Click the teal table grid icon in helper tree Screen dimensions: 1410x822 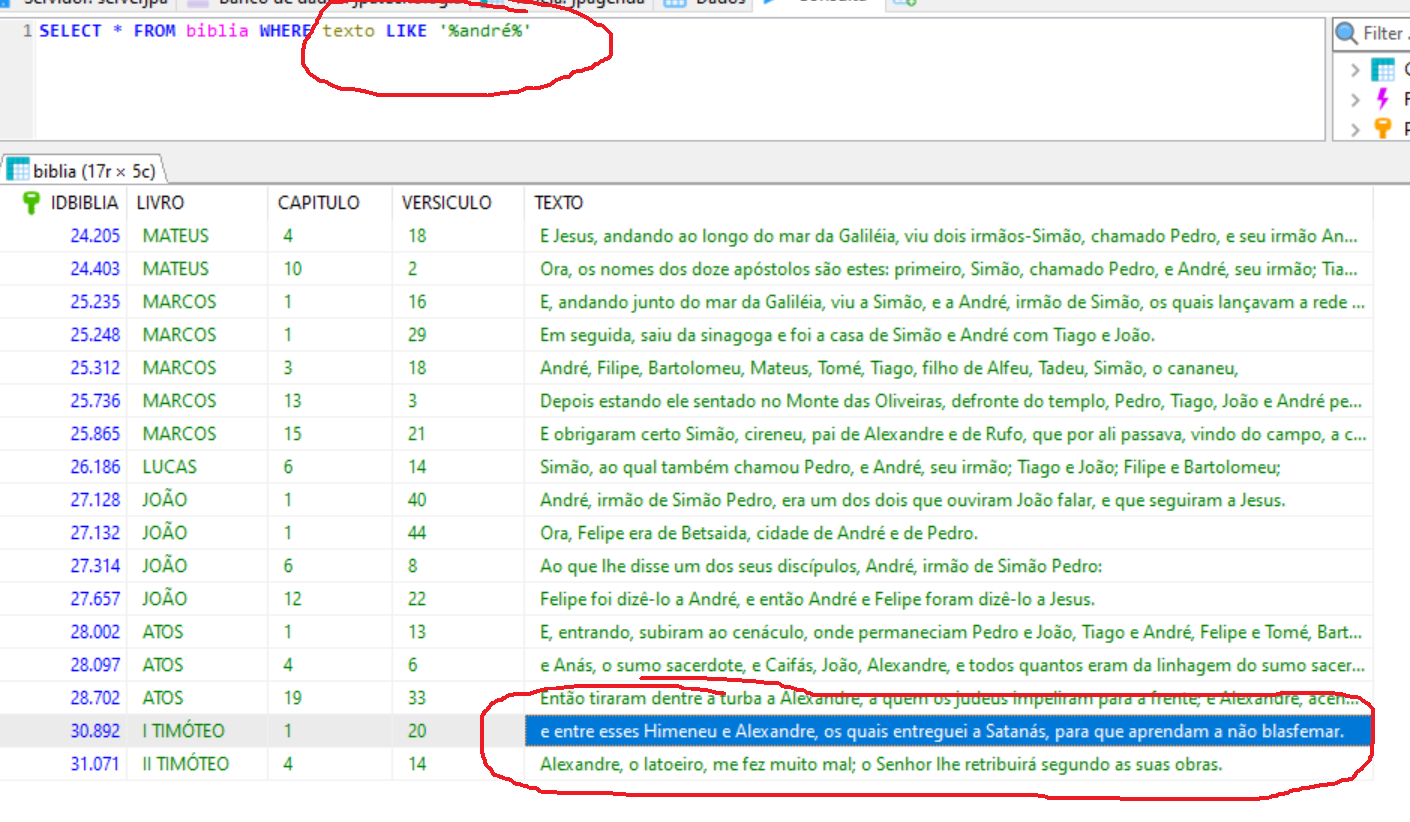click(1383, 70)
